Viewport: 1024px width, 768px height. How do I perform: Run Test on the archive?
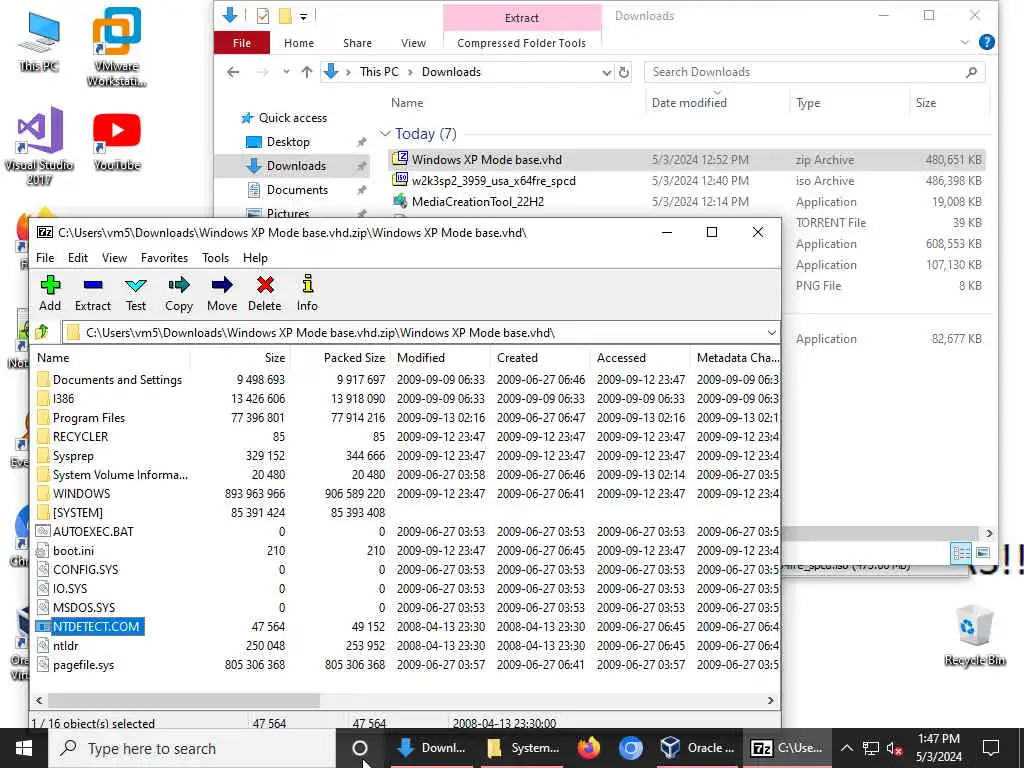(x=136, y=293)
